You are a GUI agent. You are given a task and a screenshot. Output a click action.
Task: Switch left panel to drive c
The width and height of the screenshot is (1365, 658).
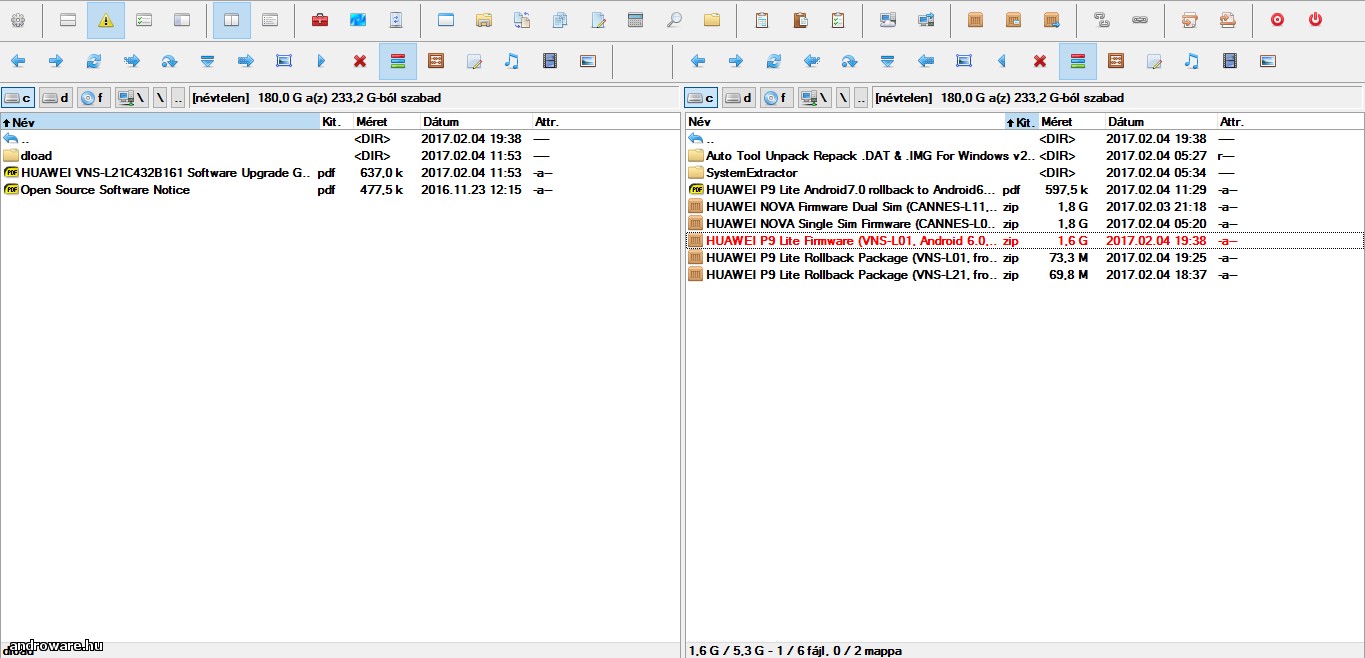point(18,98)
